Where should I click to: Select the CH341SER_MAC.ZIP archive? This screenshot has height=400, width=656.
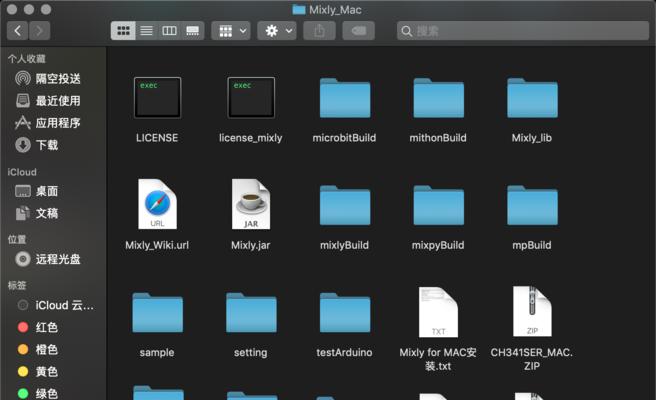[532, 329]
